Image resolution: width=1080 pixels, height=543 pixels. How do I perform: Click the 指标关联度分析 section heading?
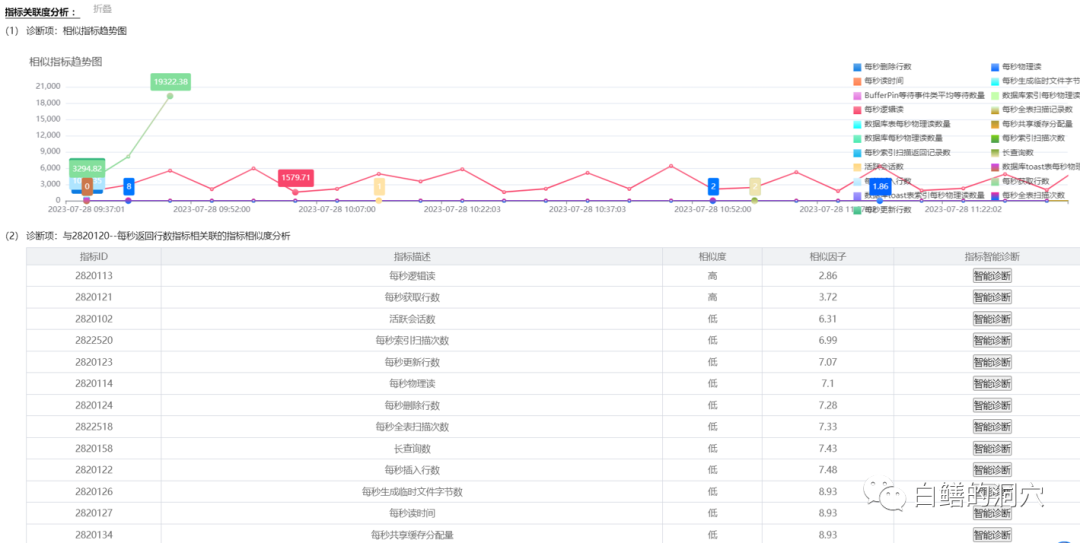click(40, 11)
